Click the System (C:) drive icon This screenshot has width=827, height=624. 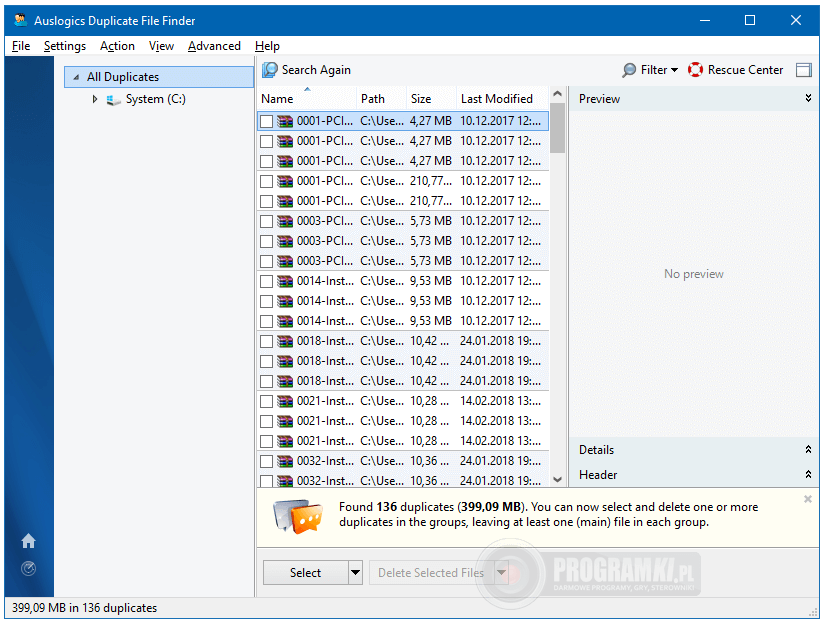(x=113, y=99)
